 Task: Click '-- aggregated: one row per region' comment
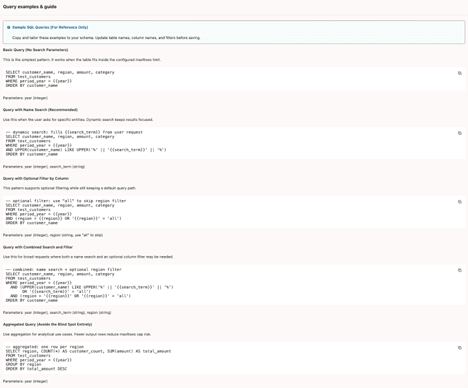[45, 347]
